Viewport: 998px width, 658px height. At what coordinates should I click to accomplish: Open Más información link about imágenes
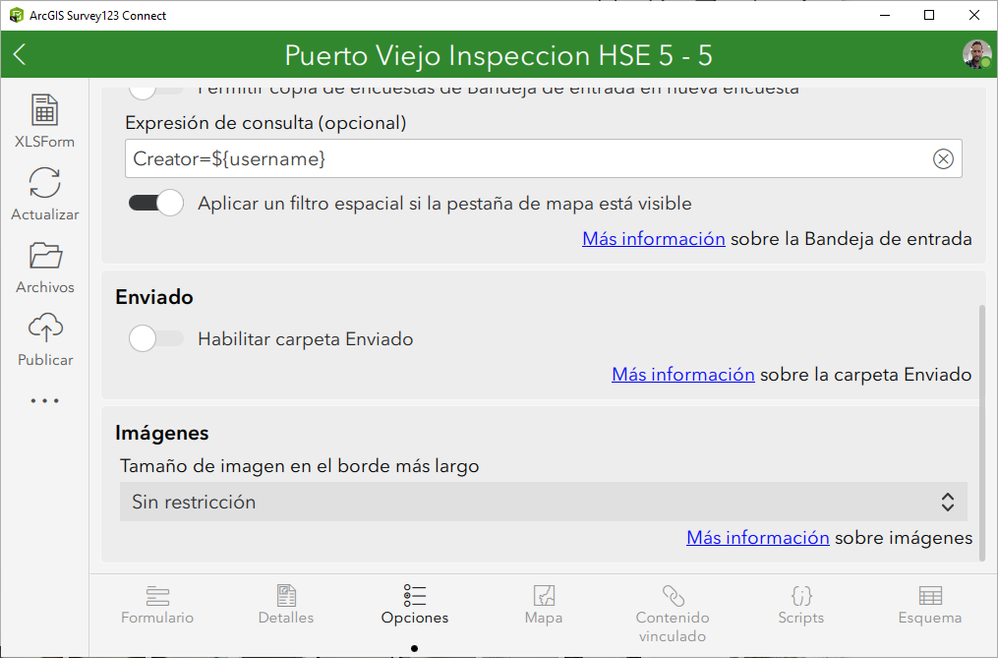tap(757, 538)
